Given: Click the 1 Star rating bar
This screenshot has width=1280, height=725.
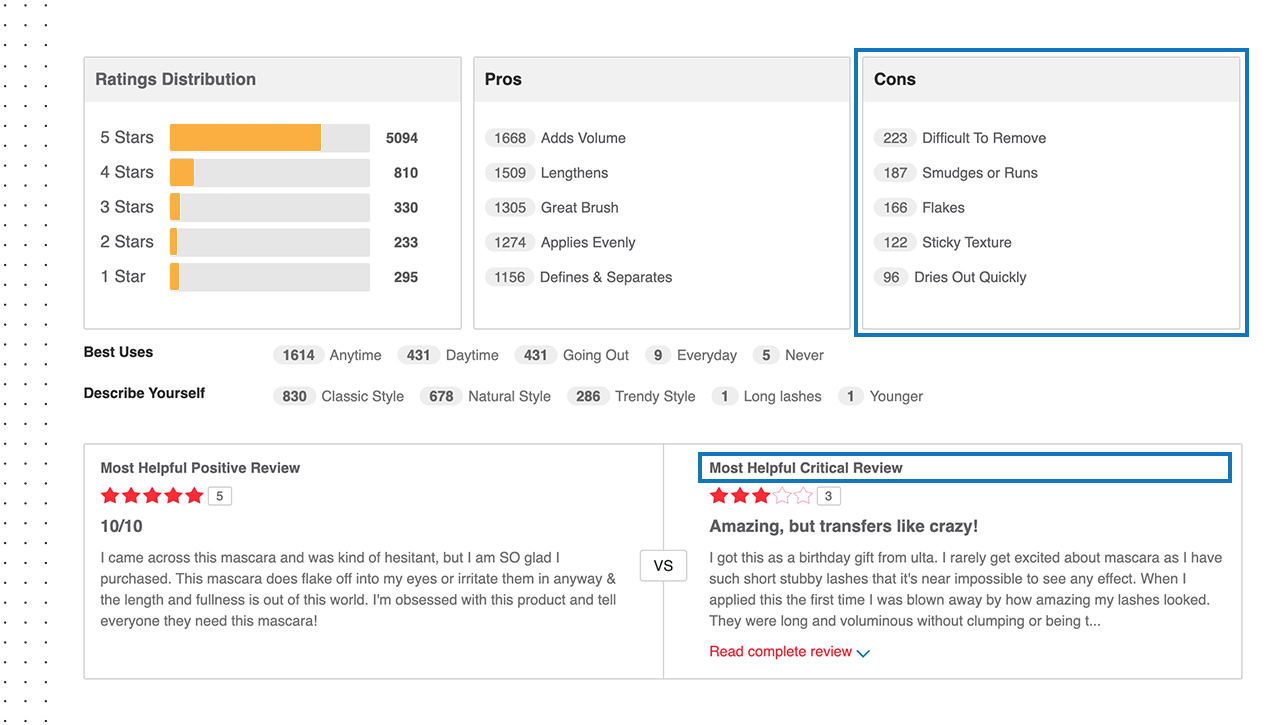Looking at the screenshot, I should (x=270, y=277).
